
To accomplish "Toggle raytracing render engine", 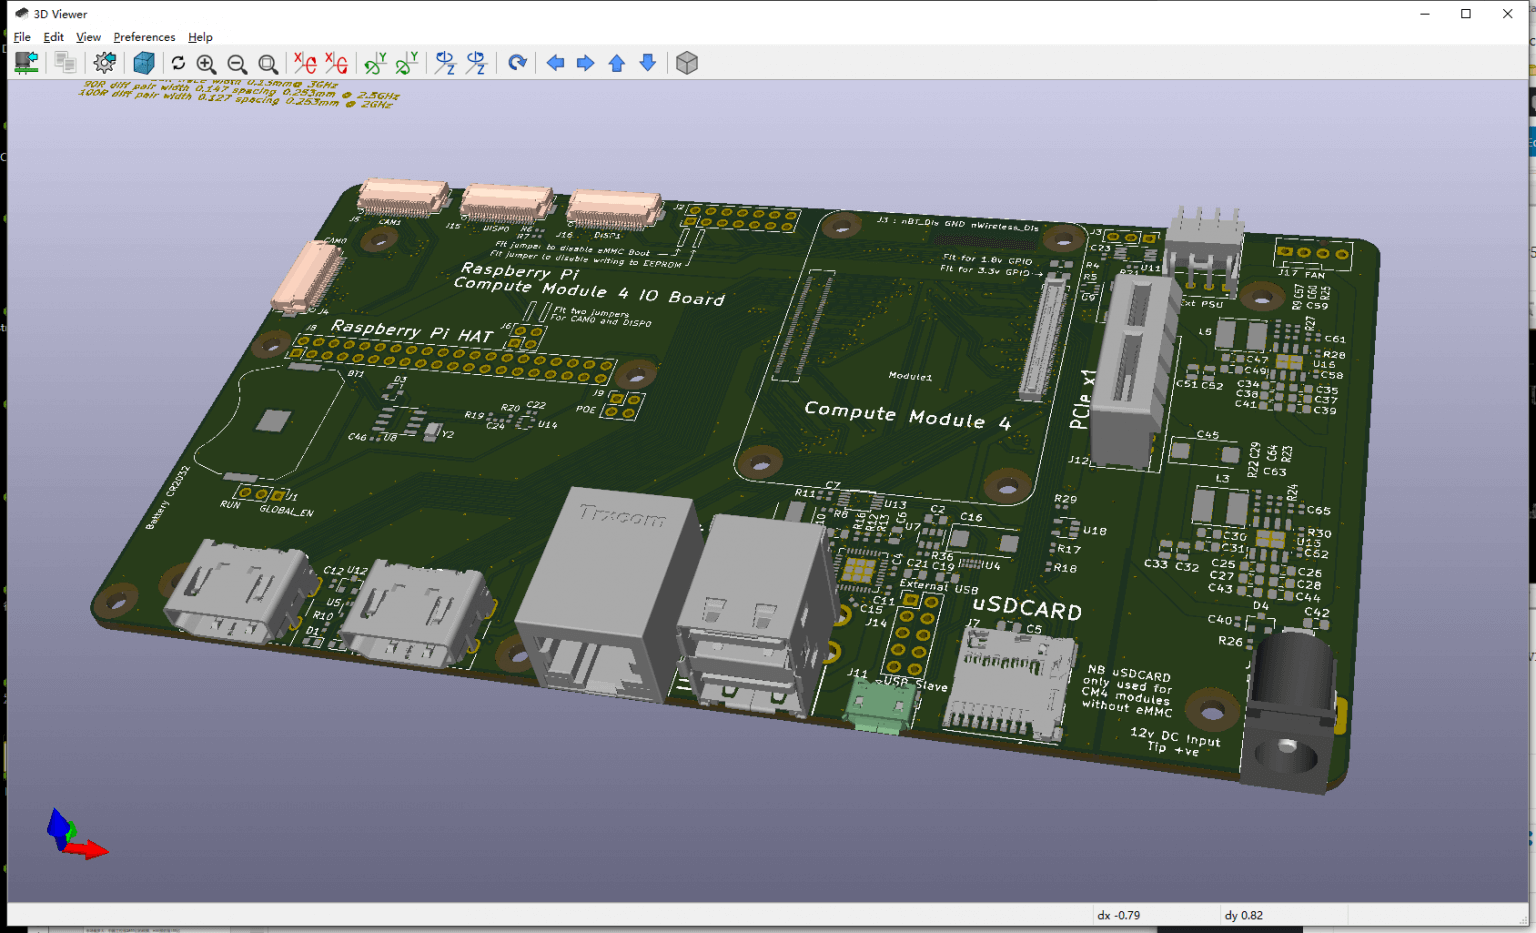I will [x=144, y=62].
